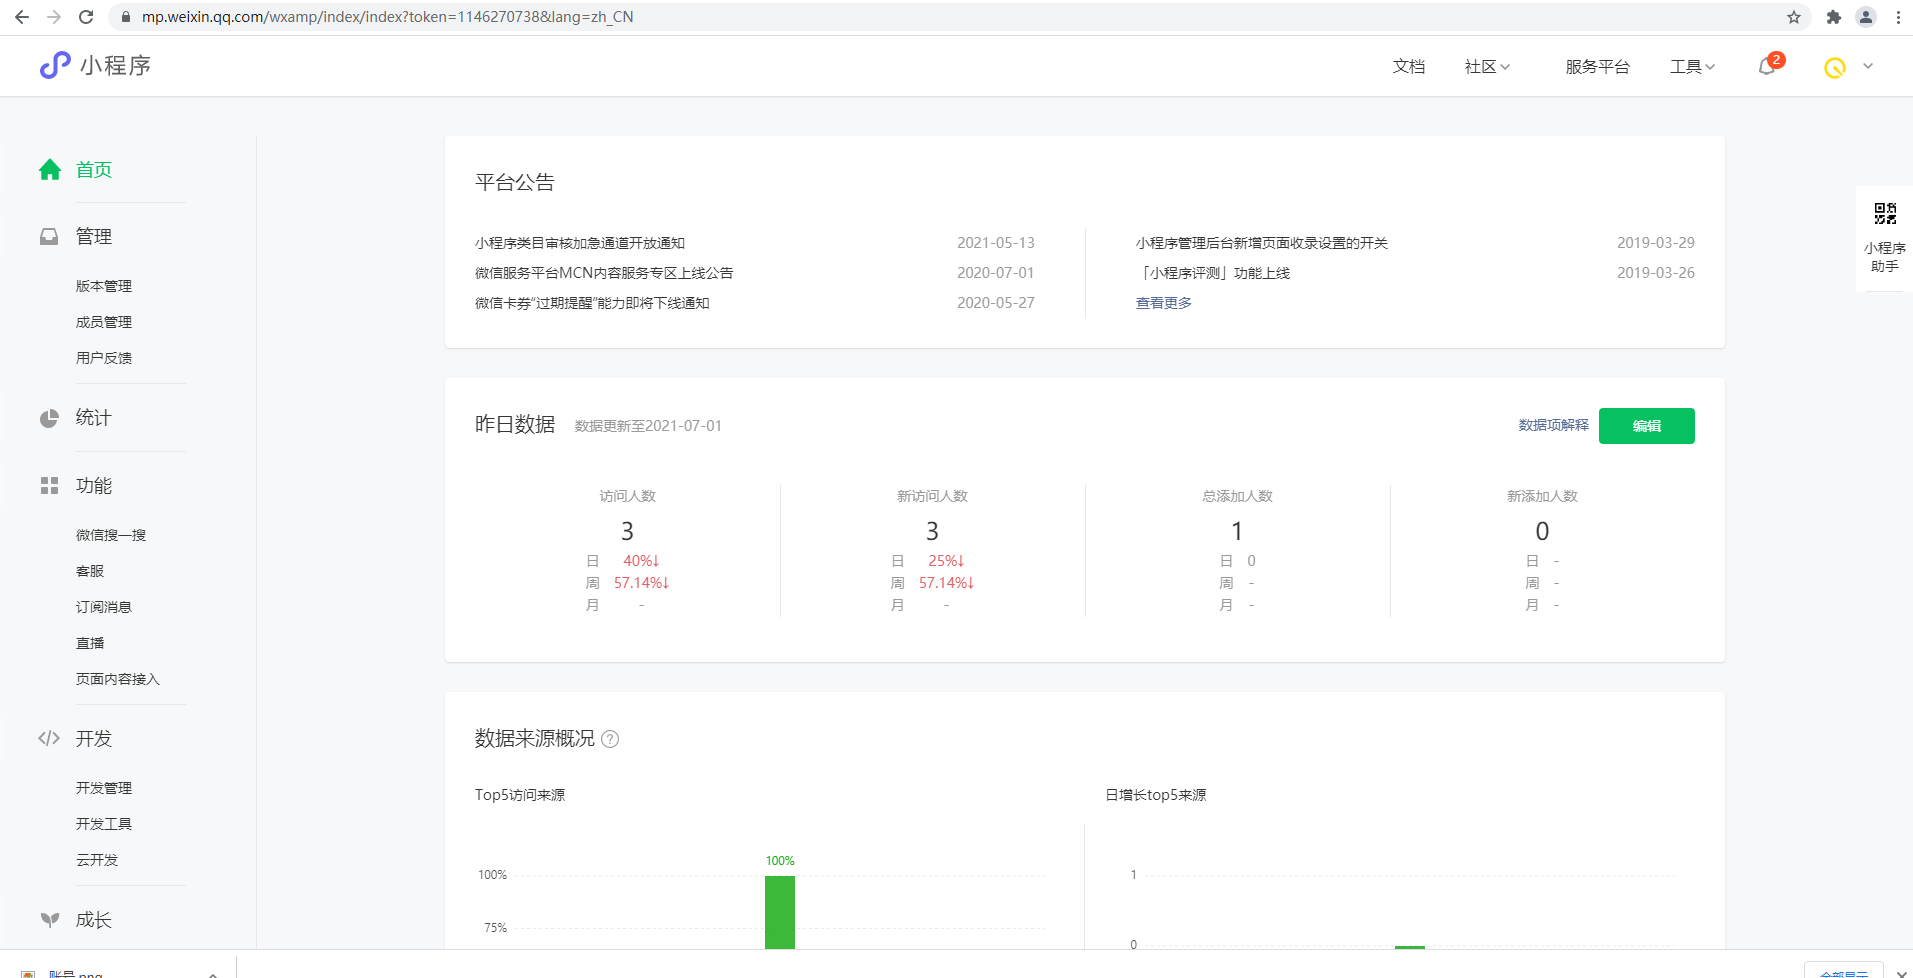
Task: Reload the page with refresh icon
Action: pos(86,17)
